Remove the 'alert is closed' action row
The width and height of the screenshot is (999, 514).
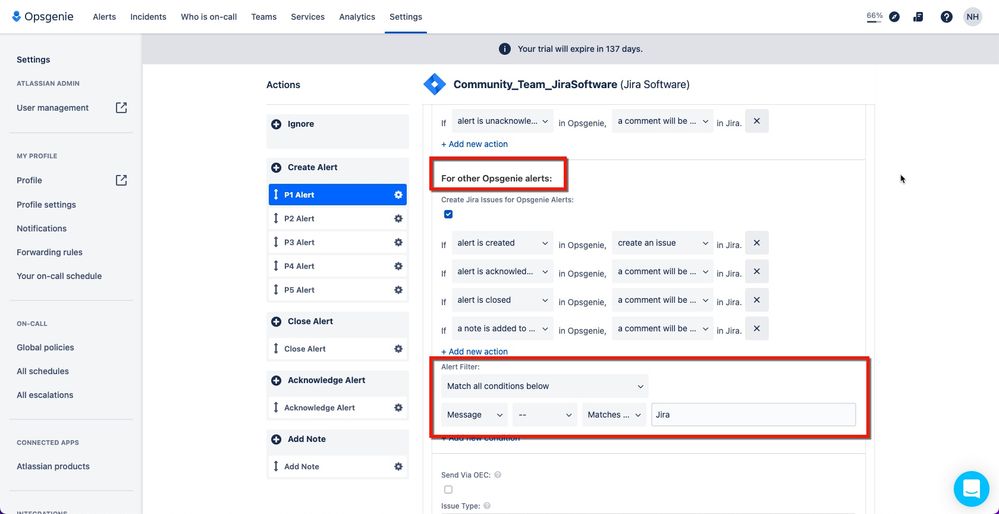tap(757, 300)
